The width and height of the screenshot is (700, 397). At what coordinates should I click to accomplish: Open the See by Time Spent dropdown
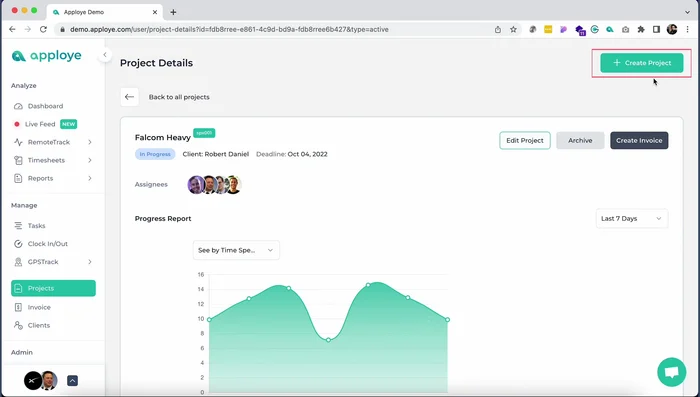(236, 250)
